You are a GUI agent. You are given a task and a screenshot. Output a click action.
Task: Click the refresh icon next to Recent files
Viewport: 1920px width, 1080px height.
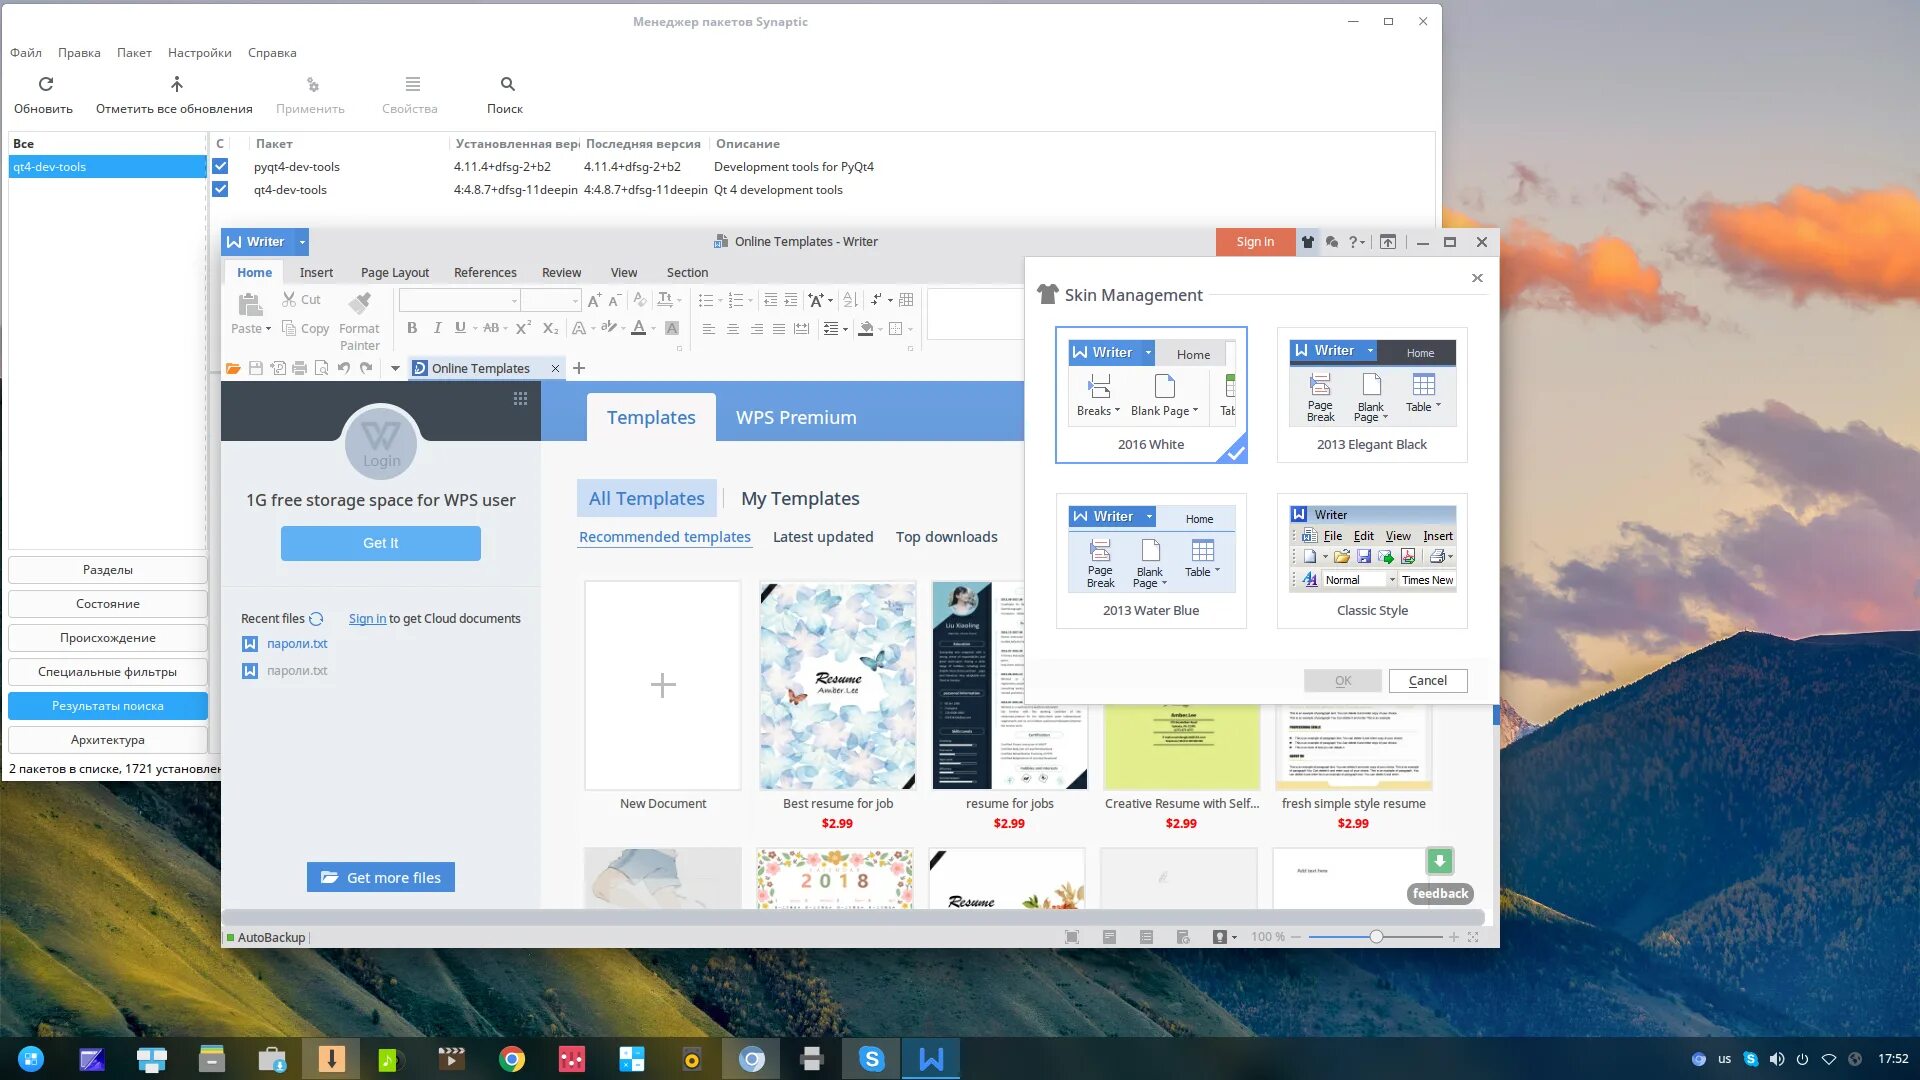(x=316, y=619)
